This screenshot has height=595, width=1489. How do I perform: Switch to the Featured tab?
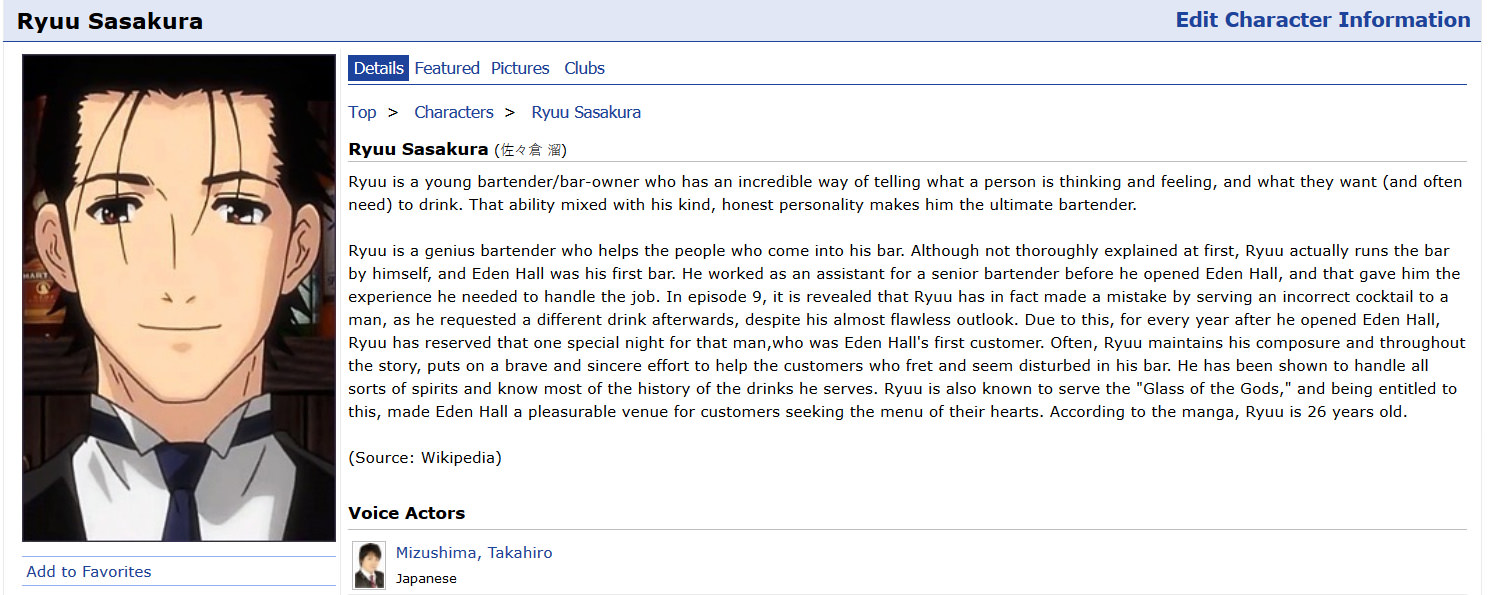pyautogui.click(x=447, y=68)
